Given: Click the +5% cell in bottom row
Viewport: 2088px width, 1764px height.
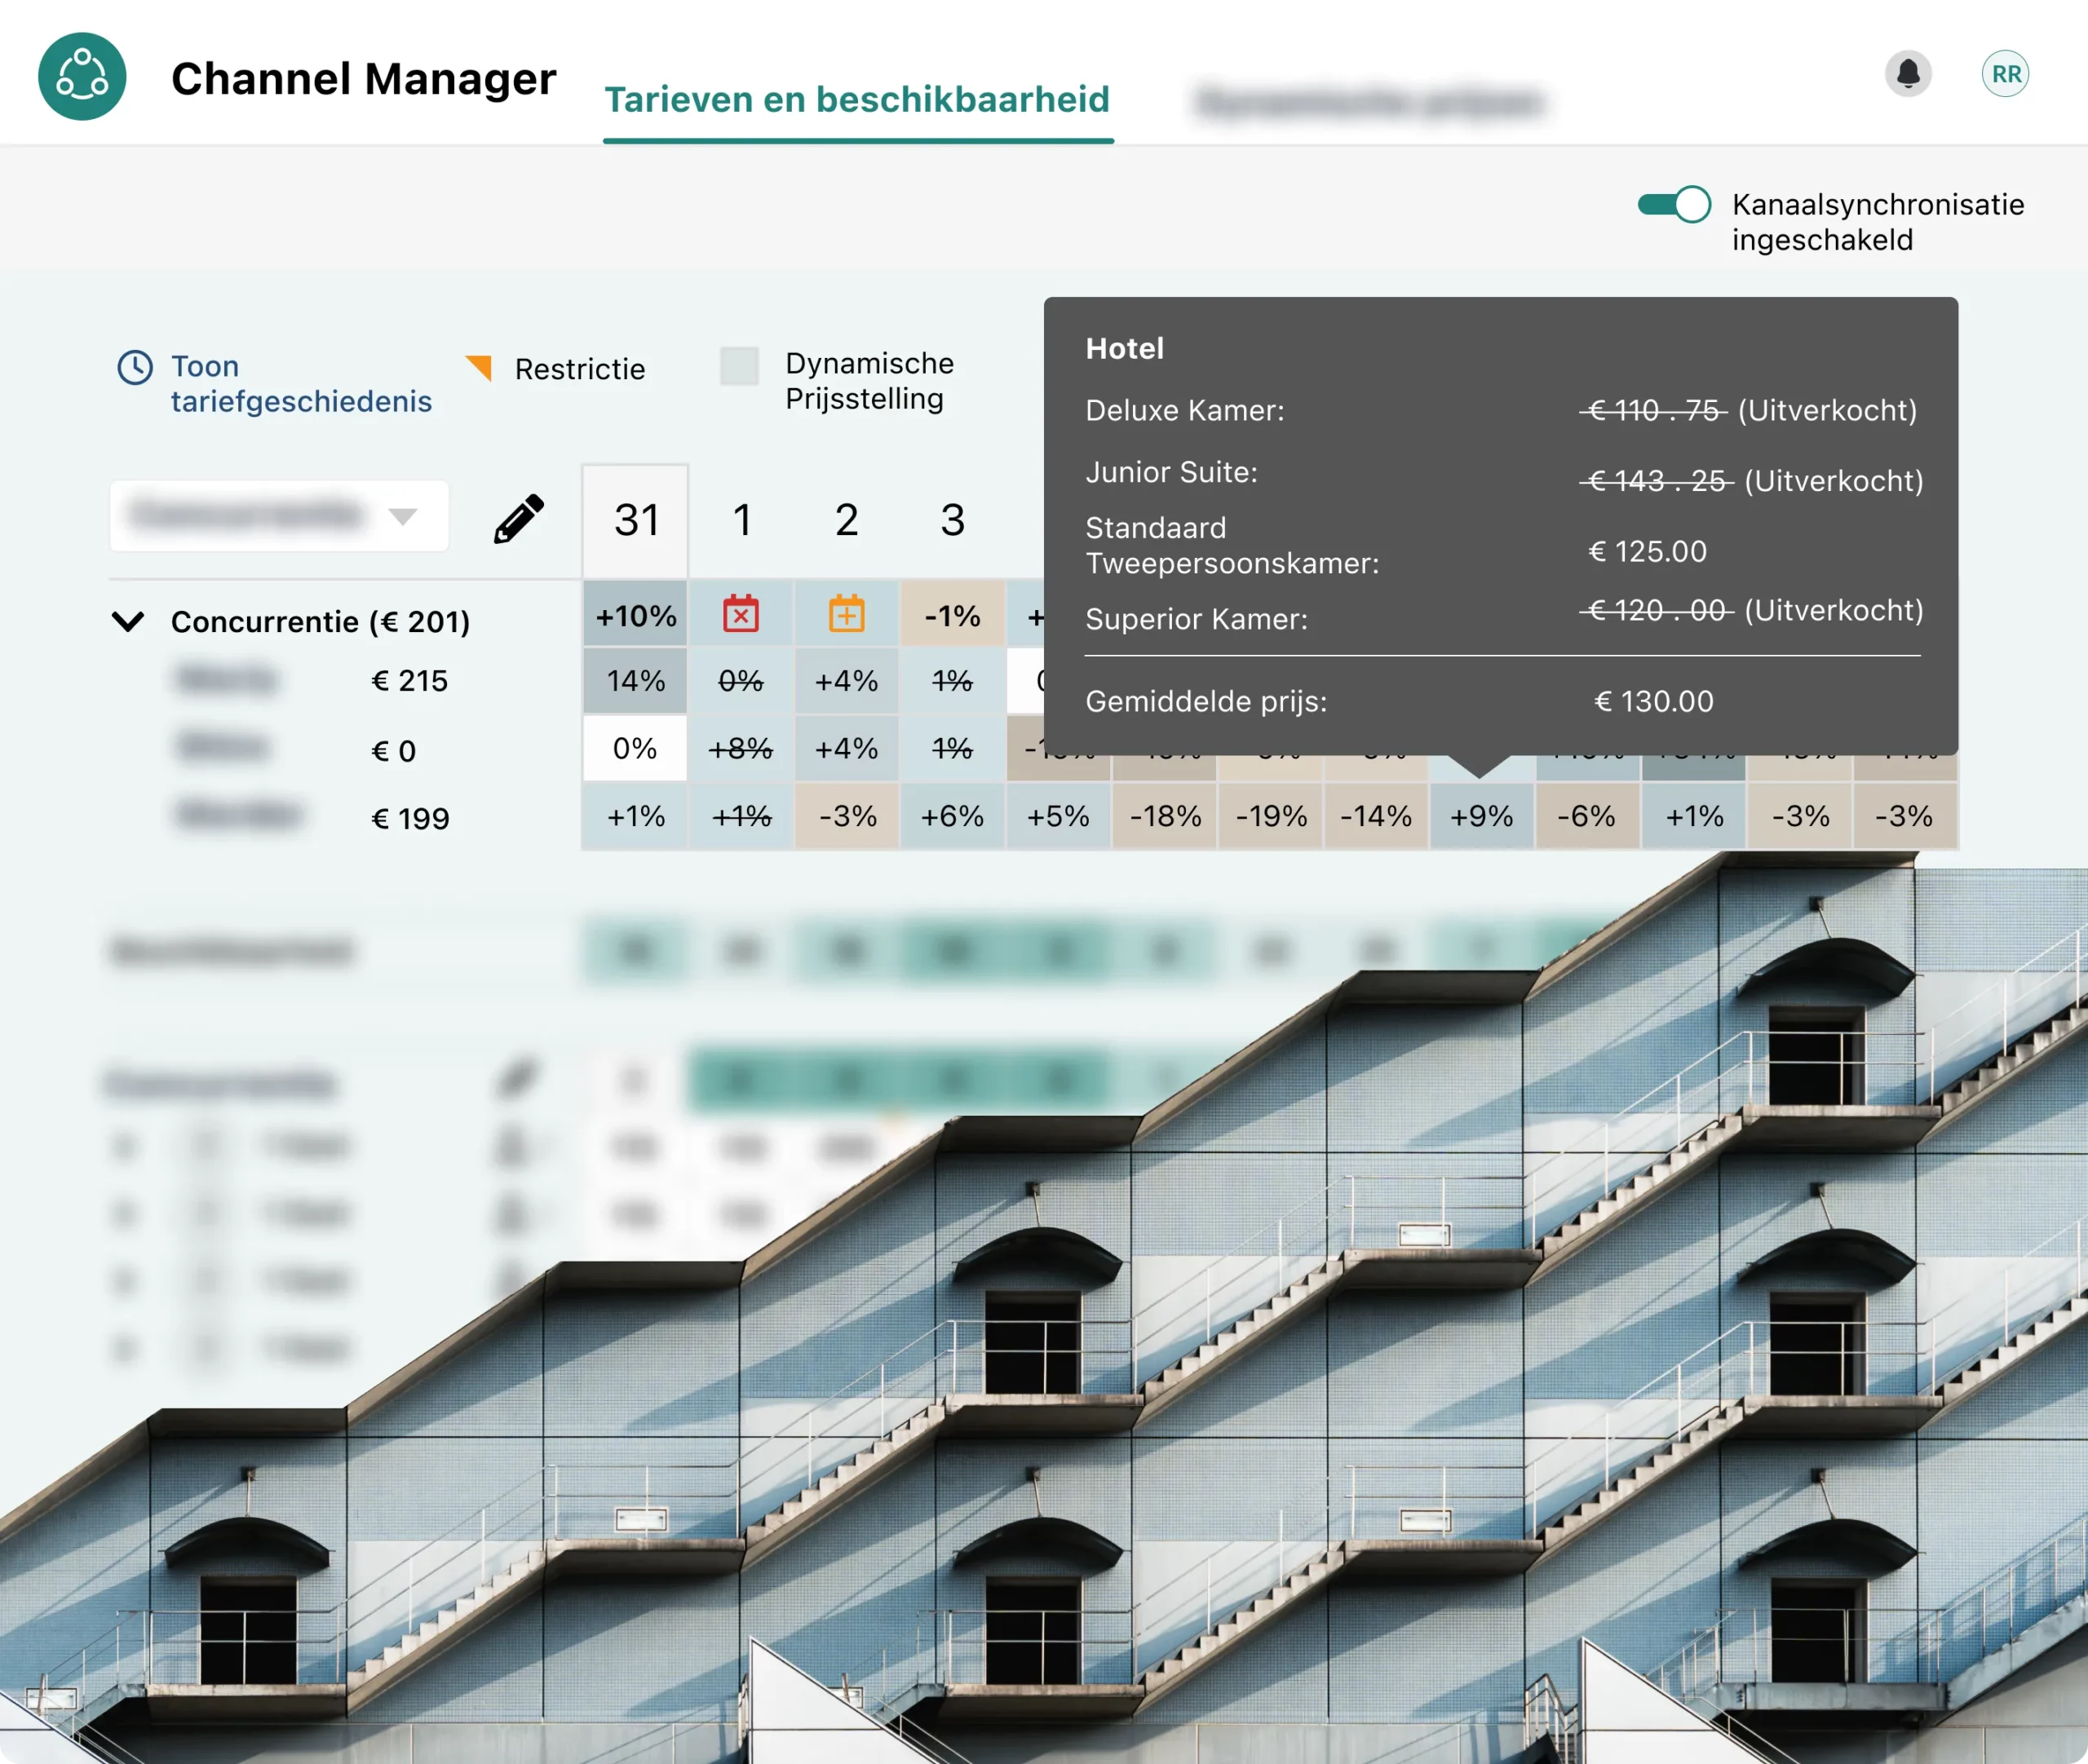Looking at the screenshot, I should [1059, 816].
